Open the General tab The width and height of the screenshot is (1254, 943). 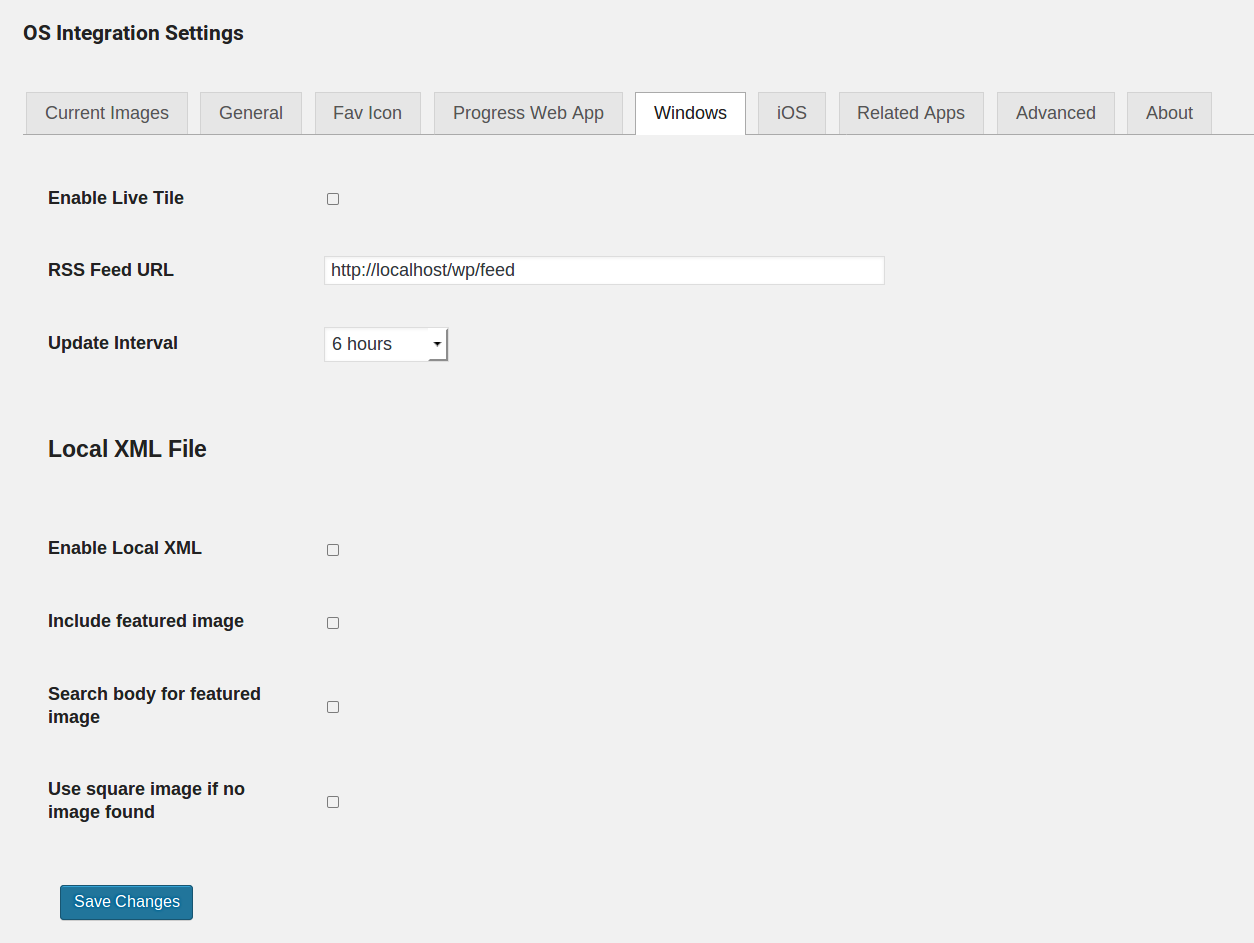251,113
